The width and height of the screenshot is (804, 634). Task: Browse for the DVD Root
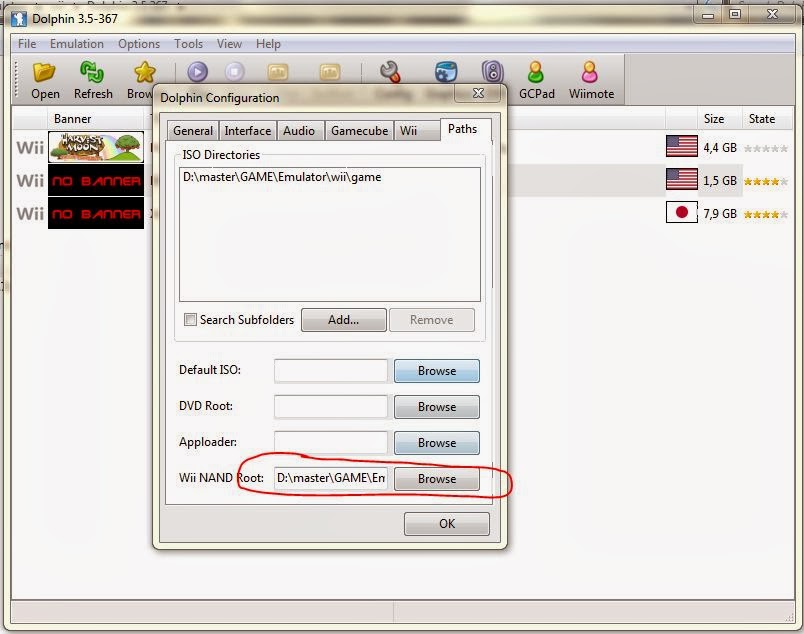click(437, 407)
